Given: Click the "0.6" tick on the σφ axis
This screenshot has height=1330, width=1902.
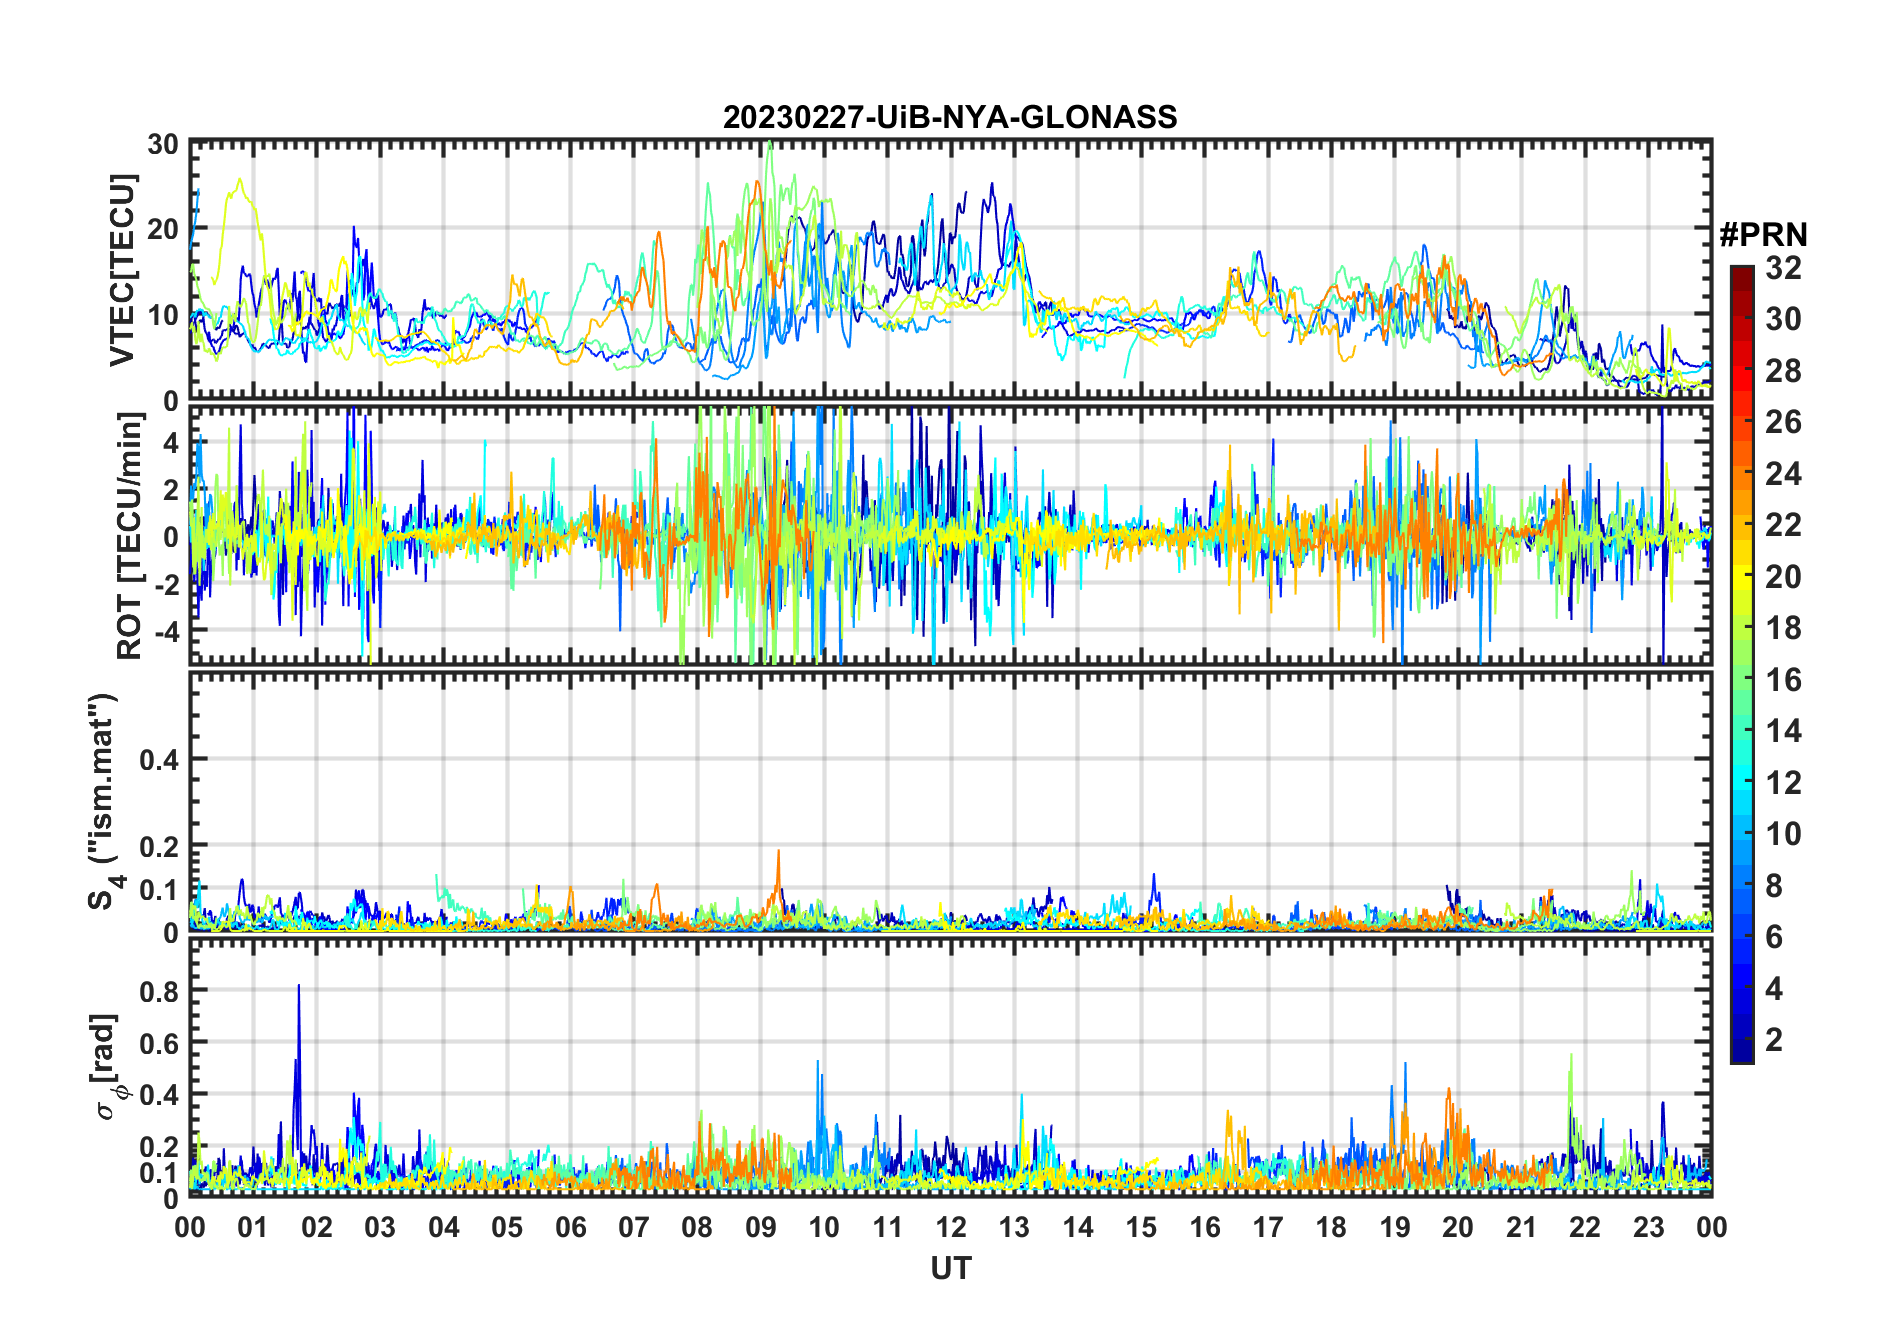Looking at the screenshot, I should coord(159,1043).
